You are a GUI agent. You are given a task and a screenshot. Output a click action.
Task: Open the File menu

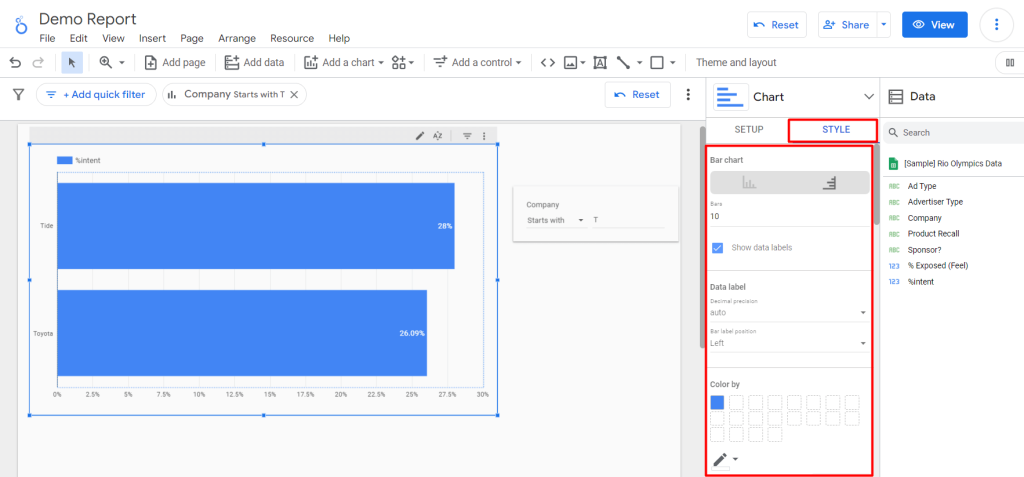point(48,39)
